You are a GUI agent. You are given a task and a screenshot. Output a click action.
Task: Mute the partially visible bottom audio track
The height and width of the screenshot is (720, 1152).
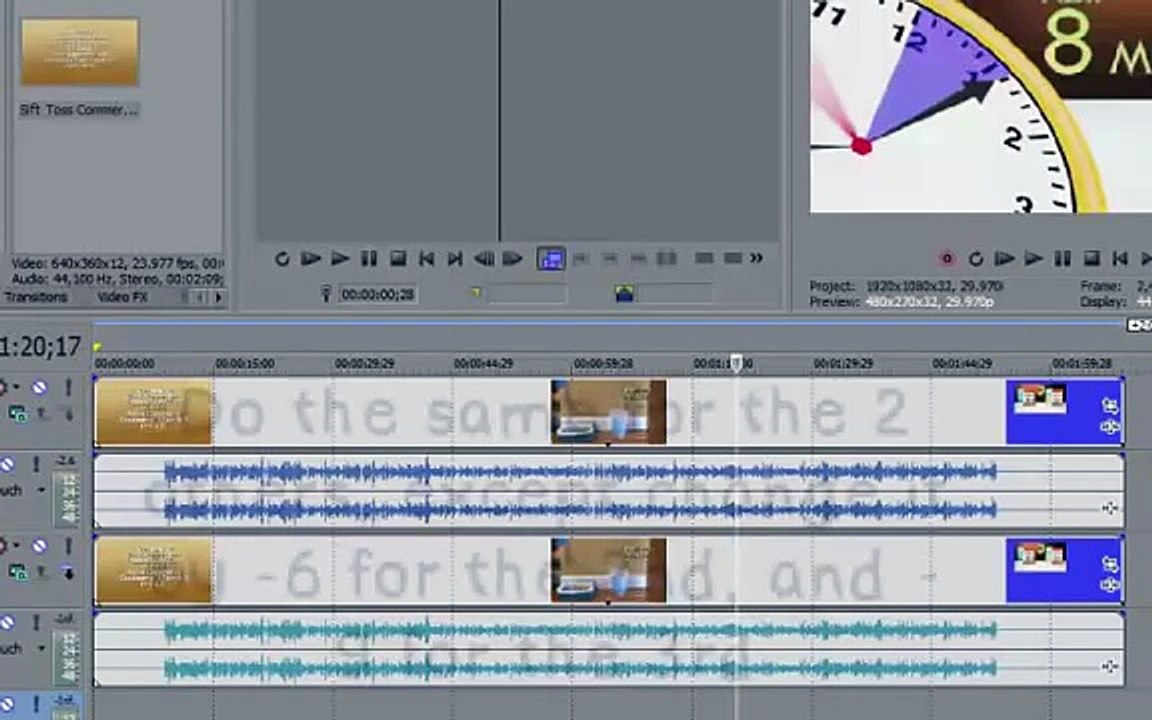pos(7,705)
